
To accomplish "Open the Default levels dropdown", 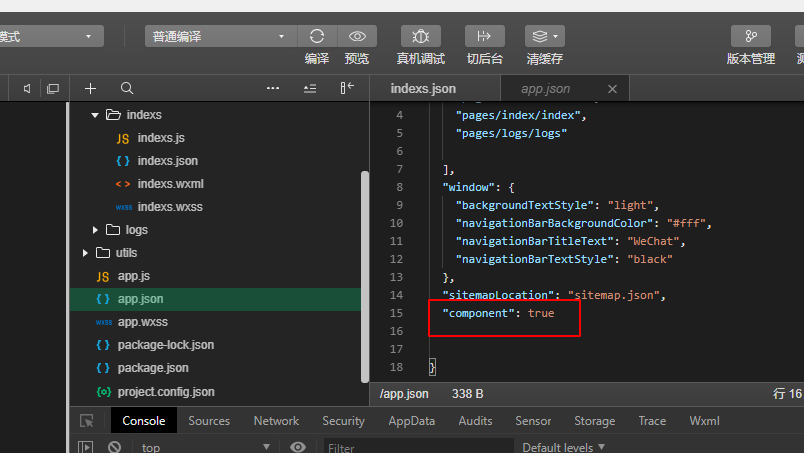I will pyautogui.click(x=564, y=447).
